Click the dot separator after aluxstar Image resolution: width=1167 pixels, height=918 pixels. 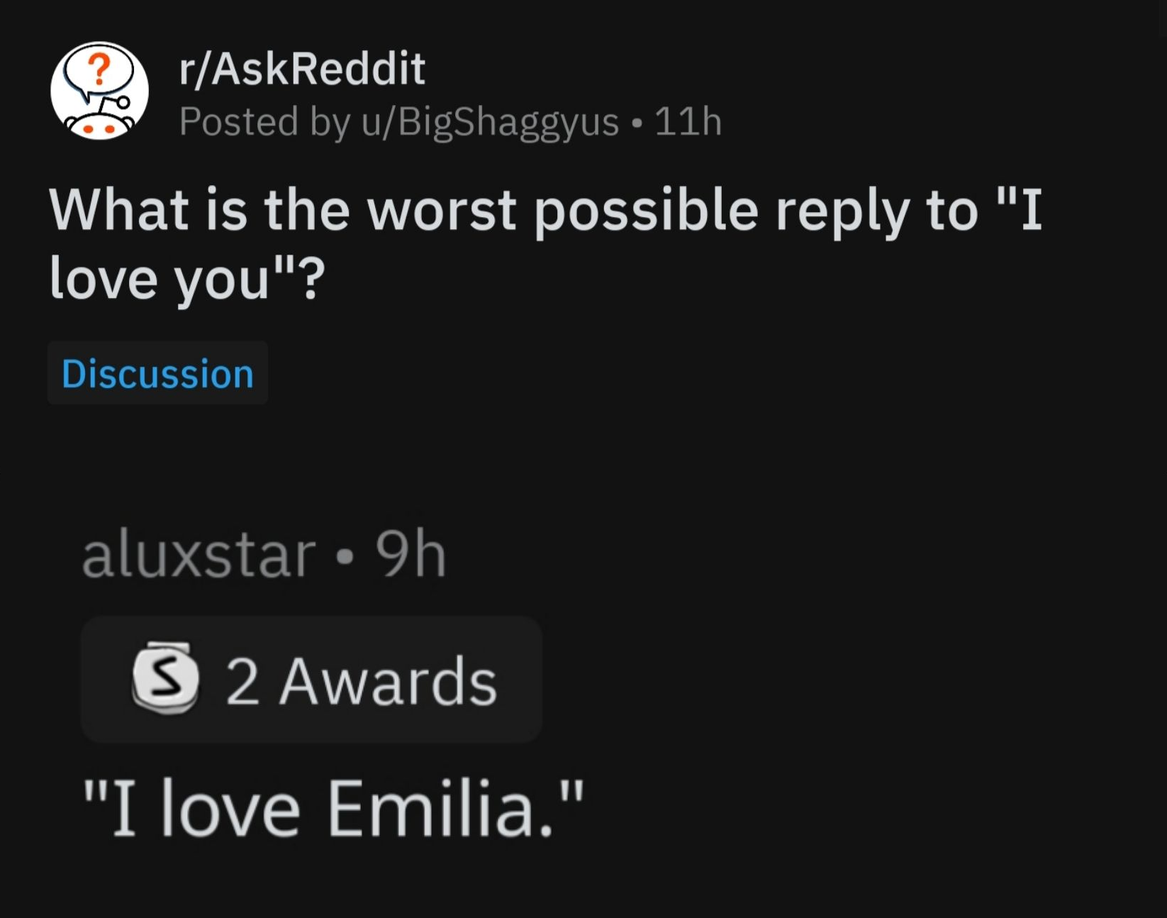coord(345,557)
